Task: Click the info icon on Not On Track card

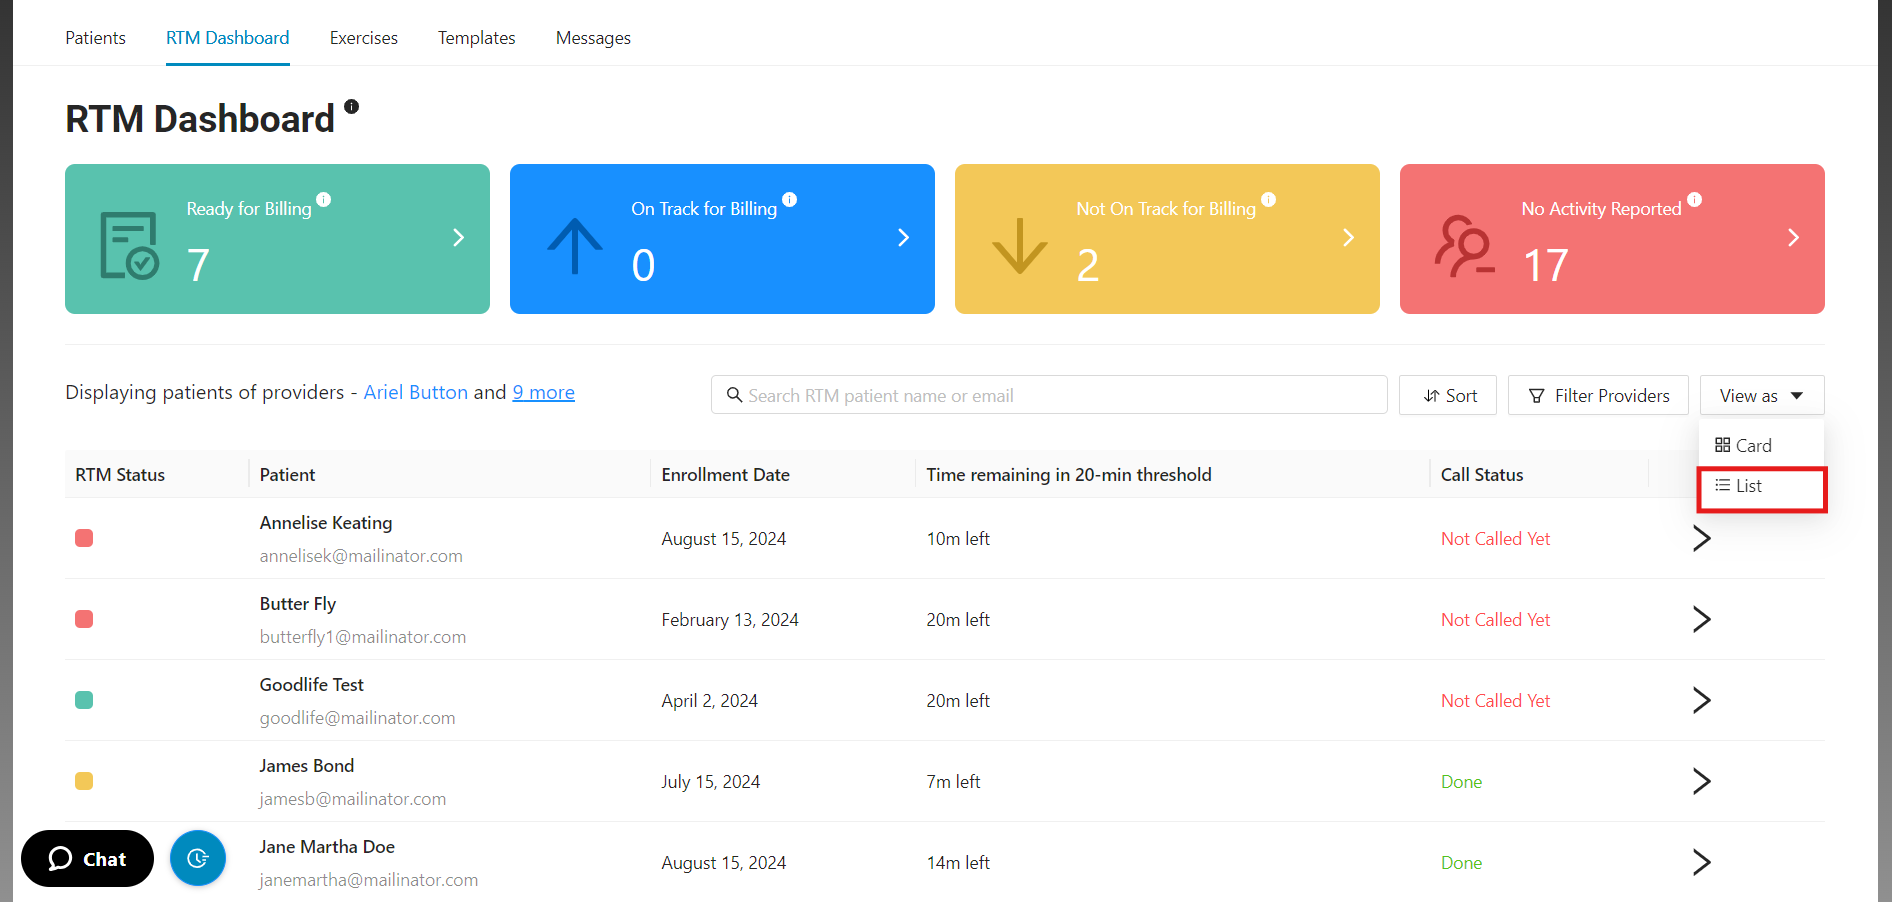Action: (x=1269, y=200)
